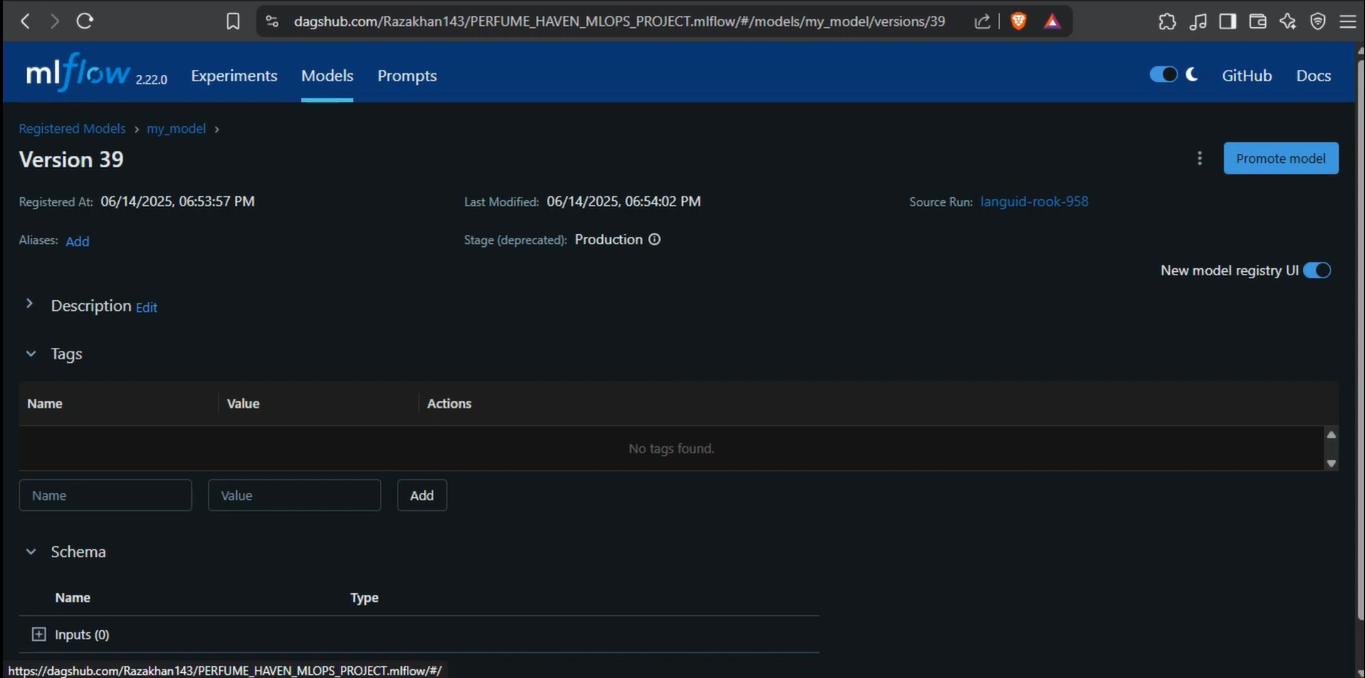This screenshot has height=678, width=1365.
Task: Open the Brave Shields lion icon
Action: coord(1018,21)
